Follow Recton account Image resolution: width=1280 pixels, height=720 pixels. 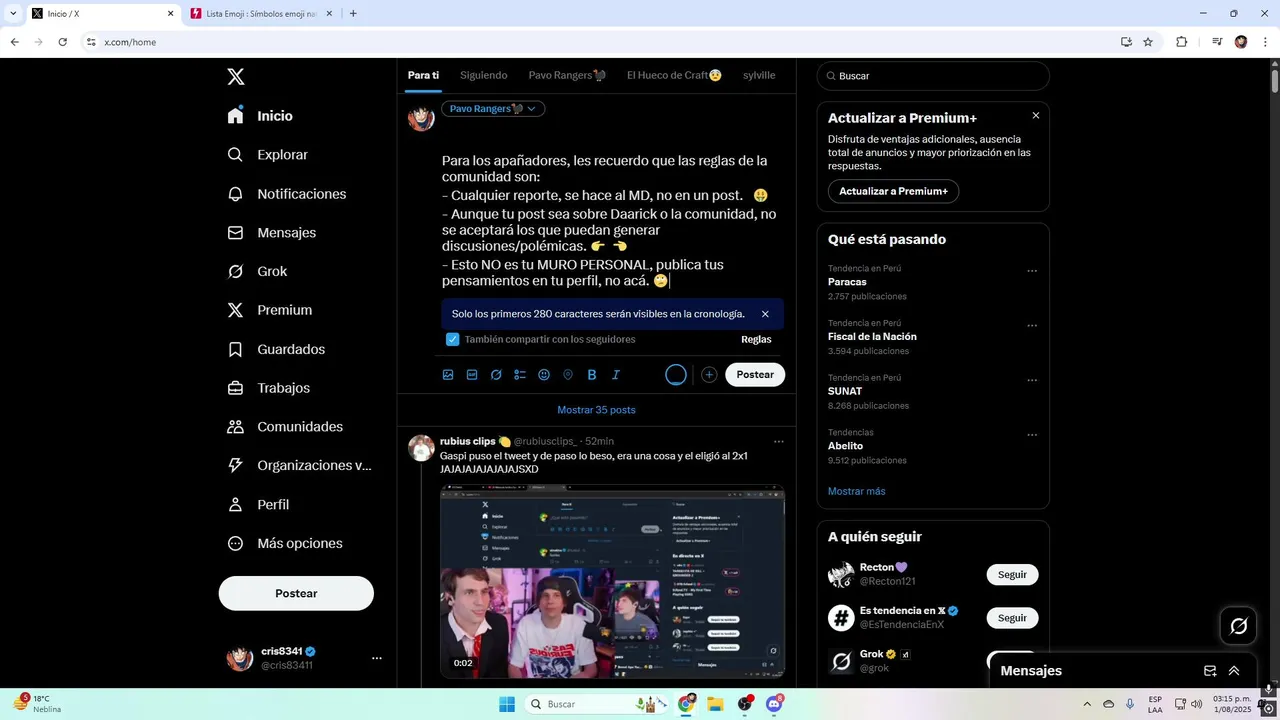pyautogui.click(x=1012, y=575)
